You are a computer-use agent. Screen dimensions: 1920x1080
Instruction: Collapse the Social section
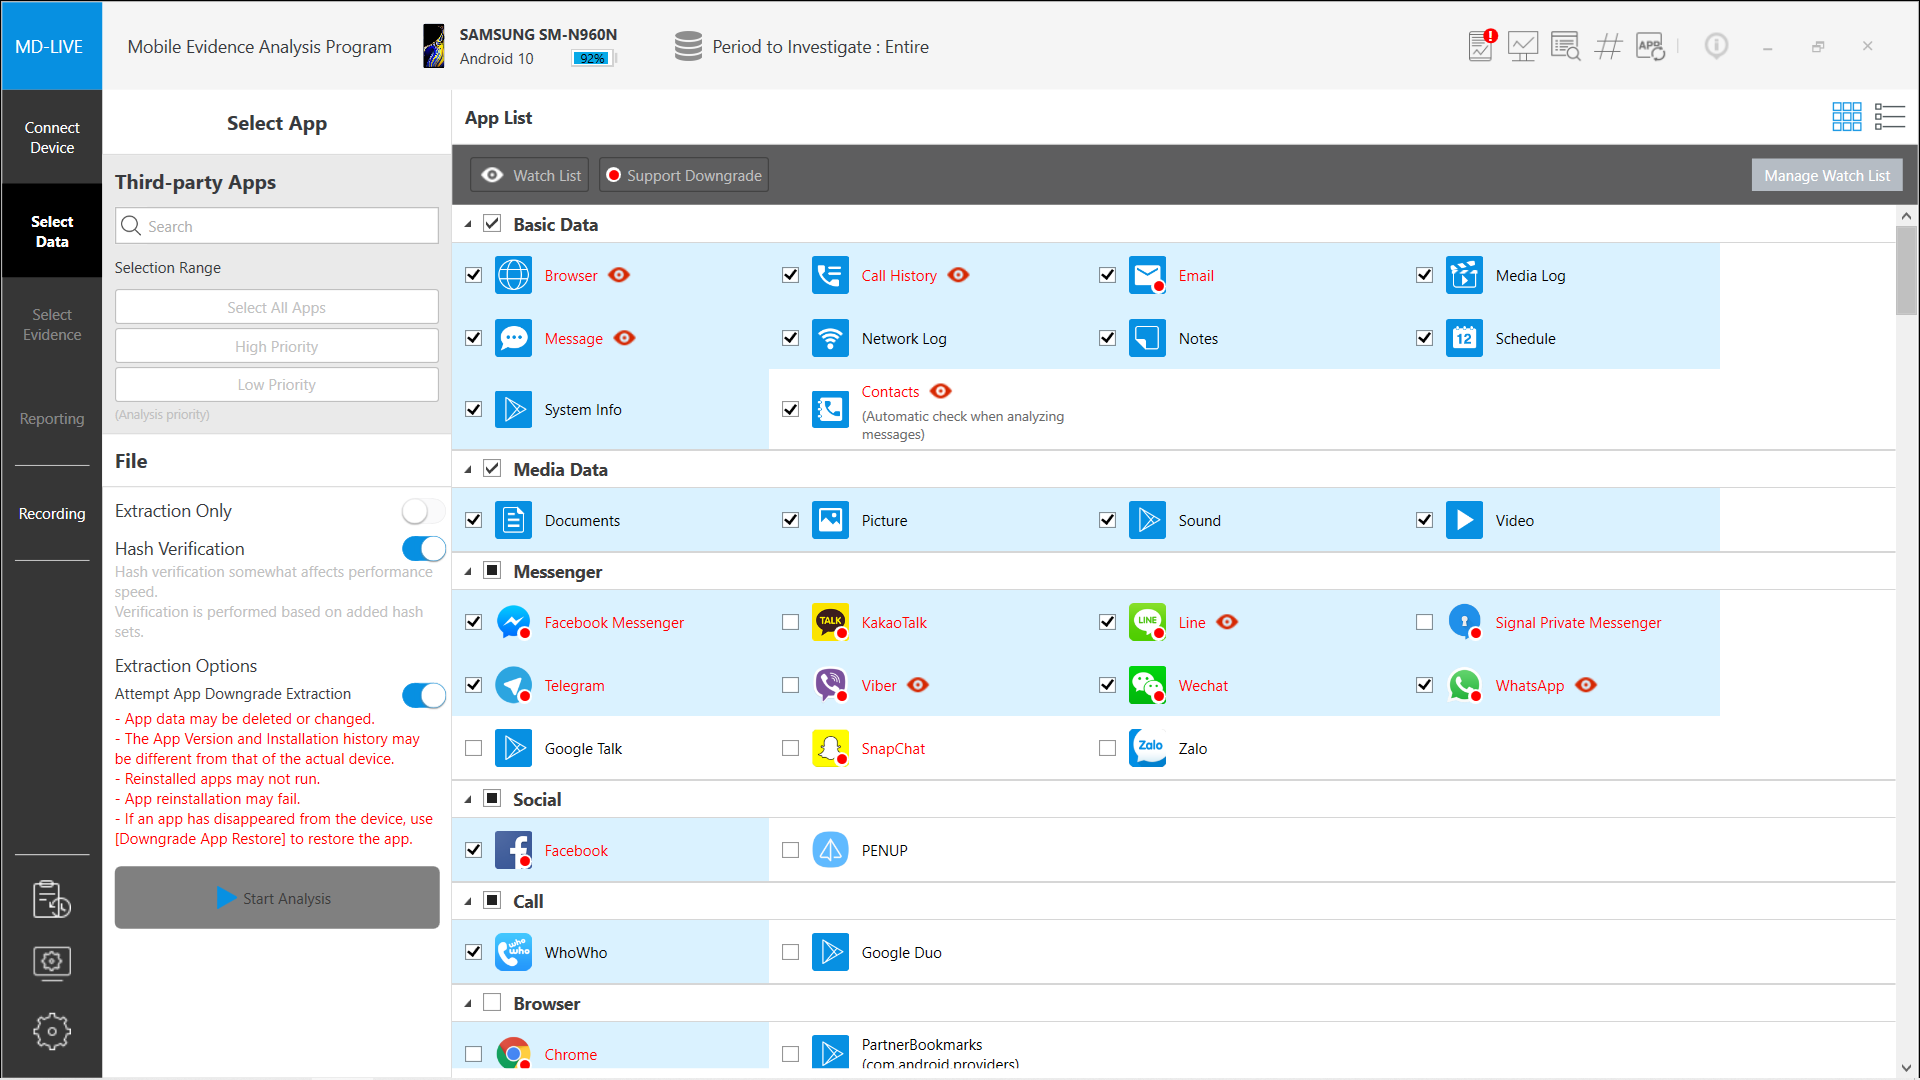click(x=468, y=800)
